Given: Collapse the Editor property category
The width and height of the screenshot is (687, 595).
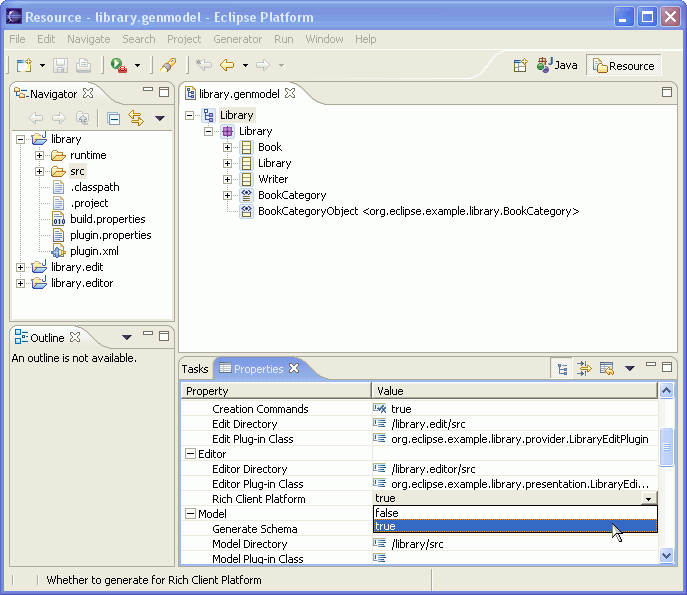Looking at the screenshot, I should (x=190, y=453).
